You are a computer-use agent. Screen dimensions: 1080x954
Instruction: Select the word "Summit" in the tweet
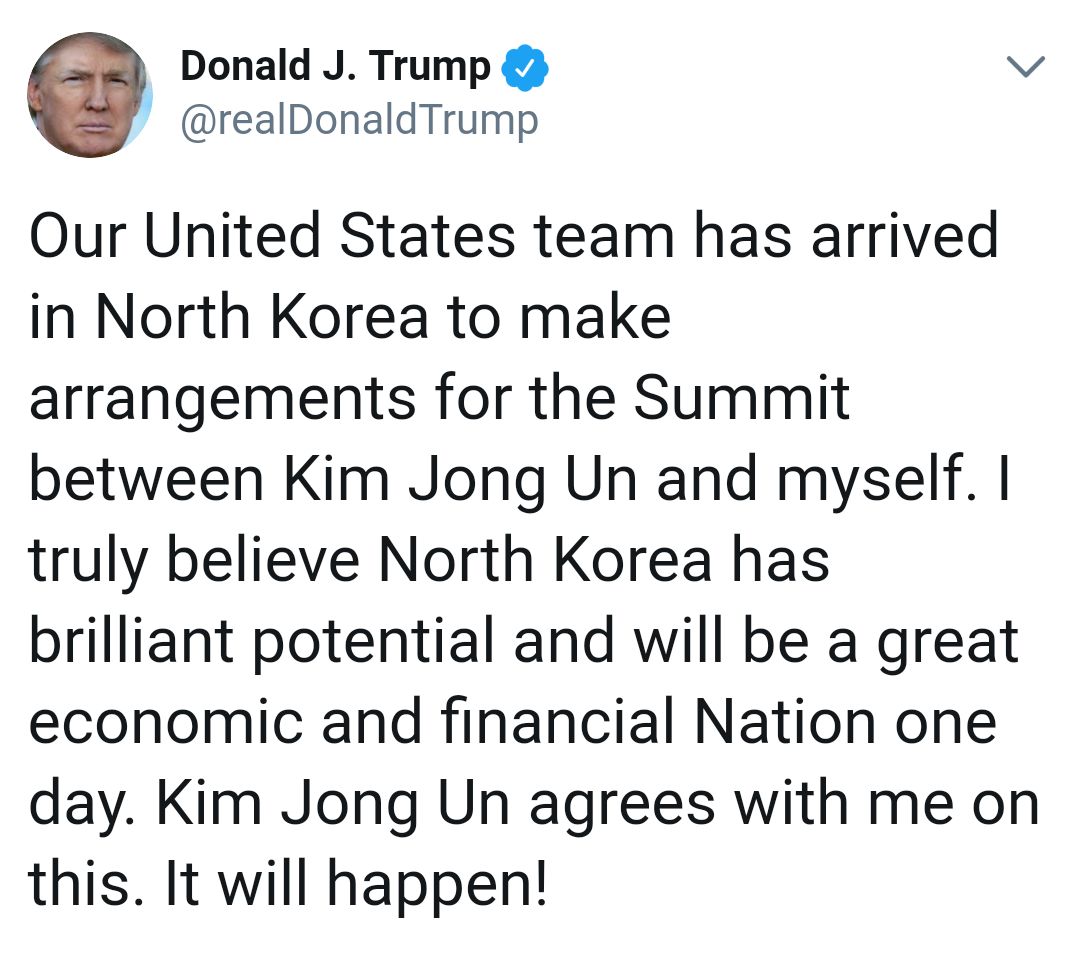(x=742, y=397)
